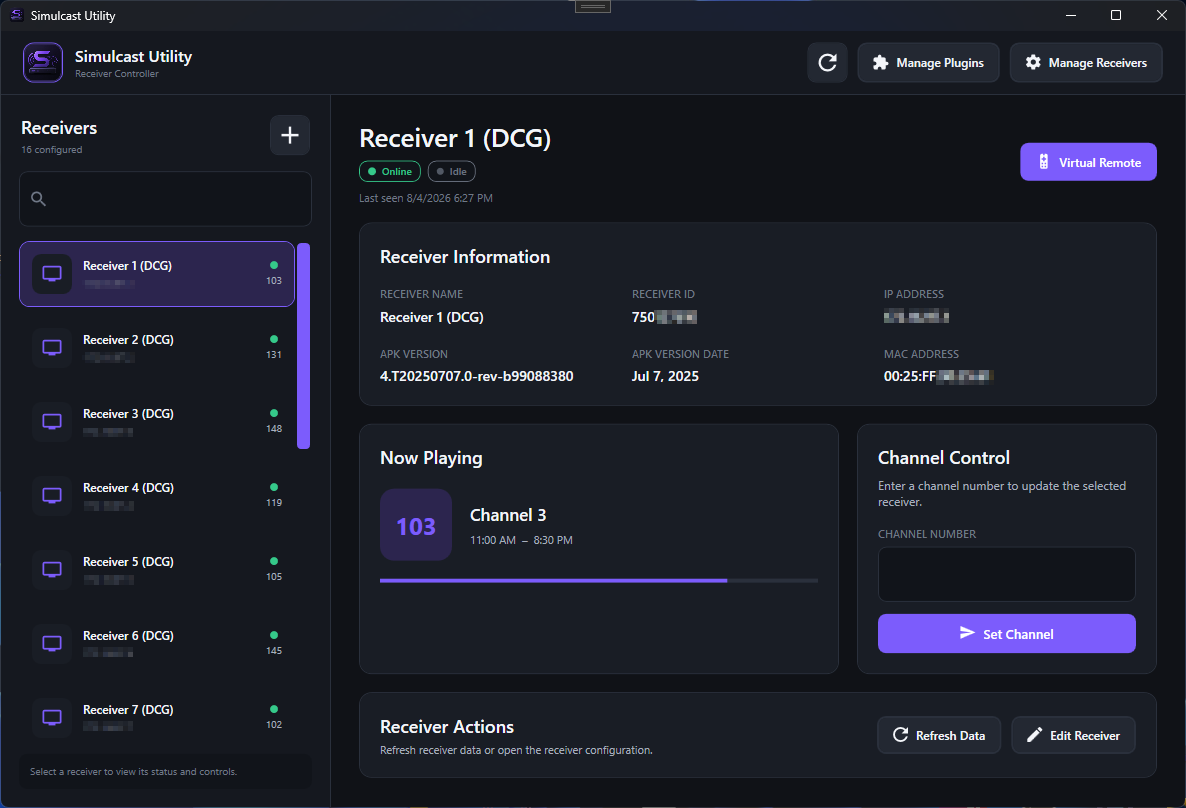Click the 16 configured label
Image resolution: width=1186 pixels, height=808 pixels.
51,150
